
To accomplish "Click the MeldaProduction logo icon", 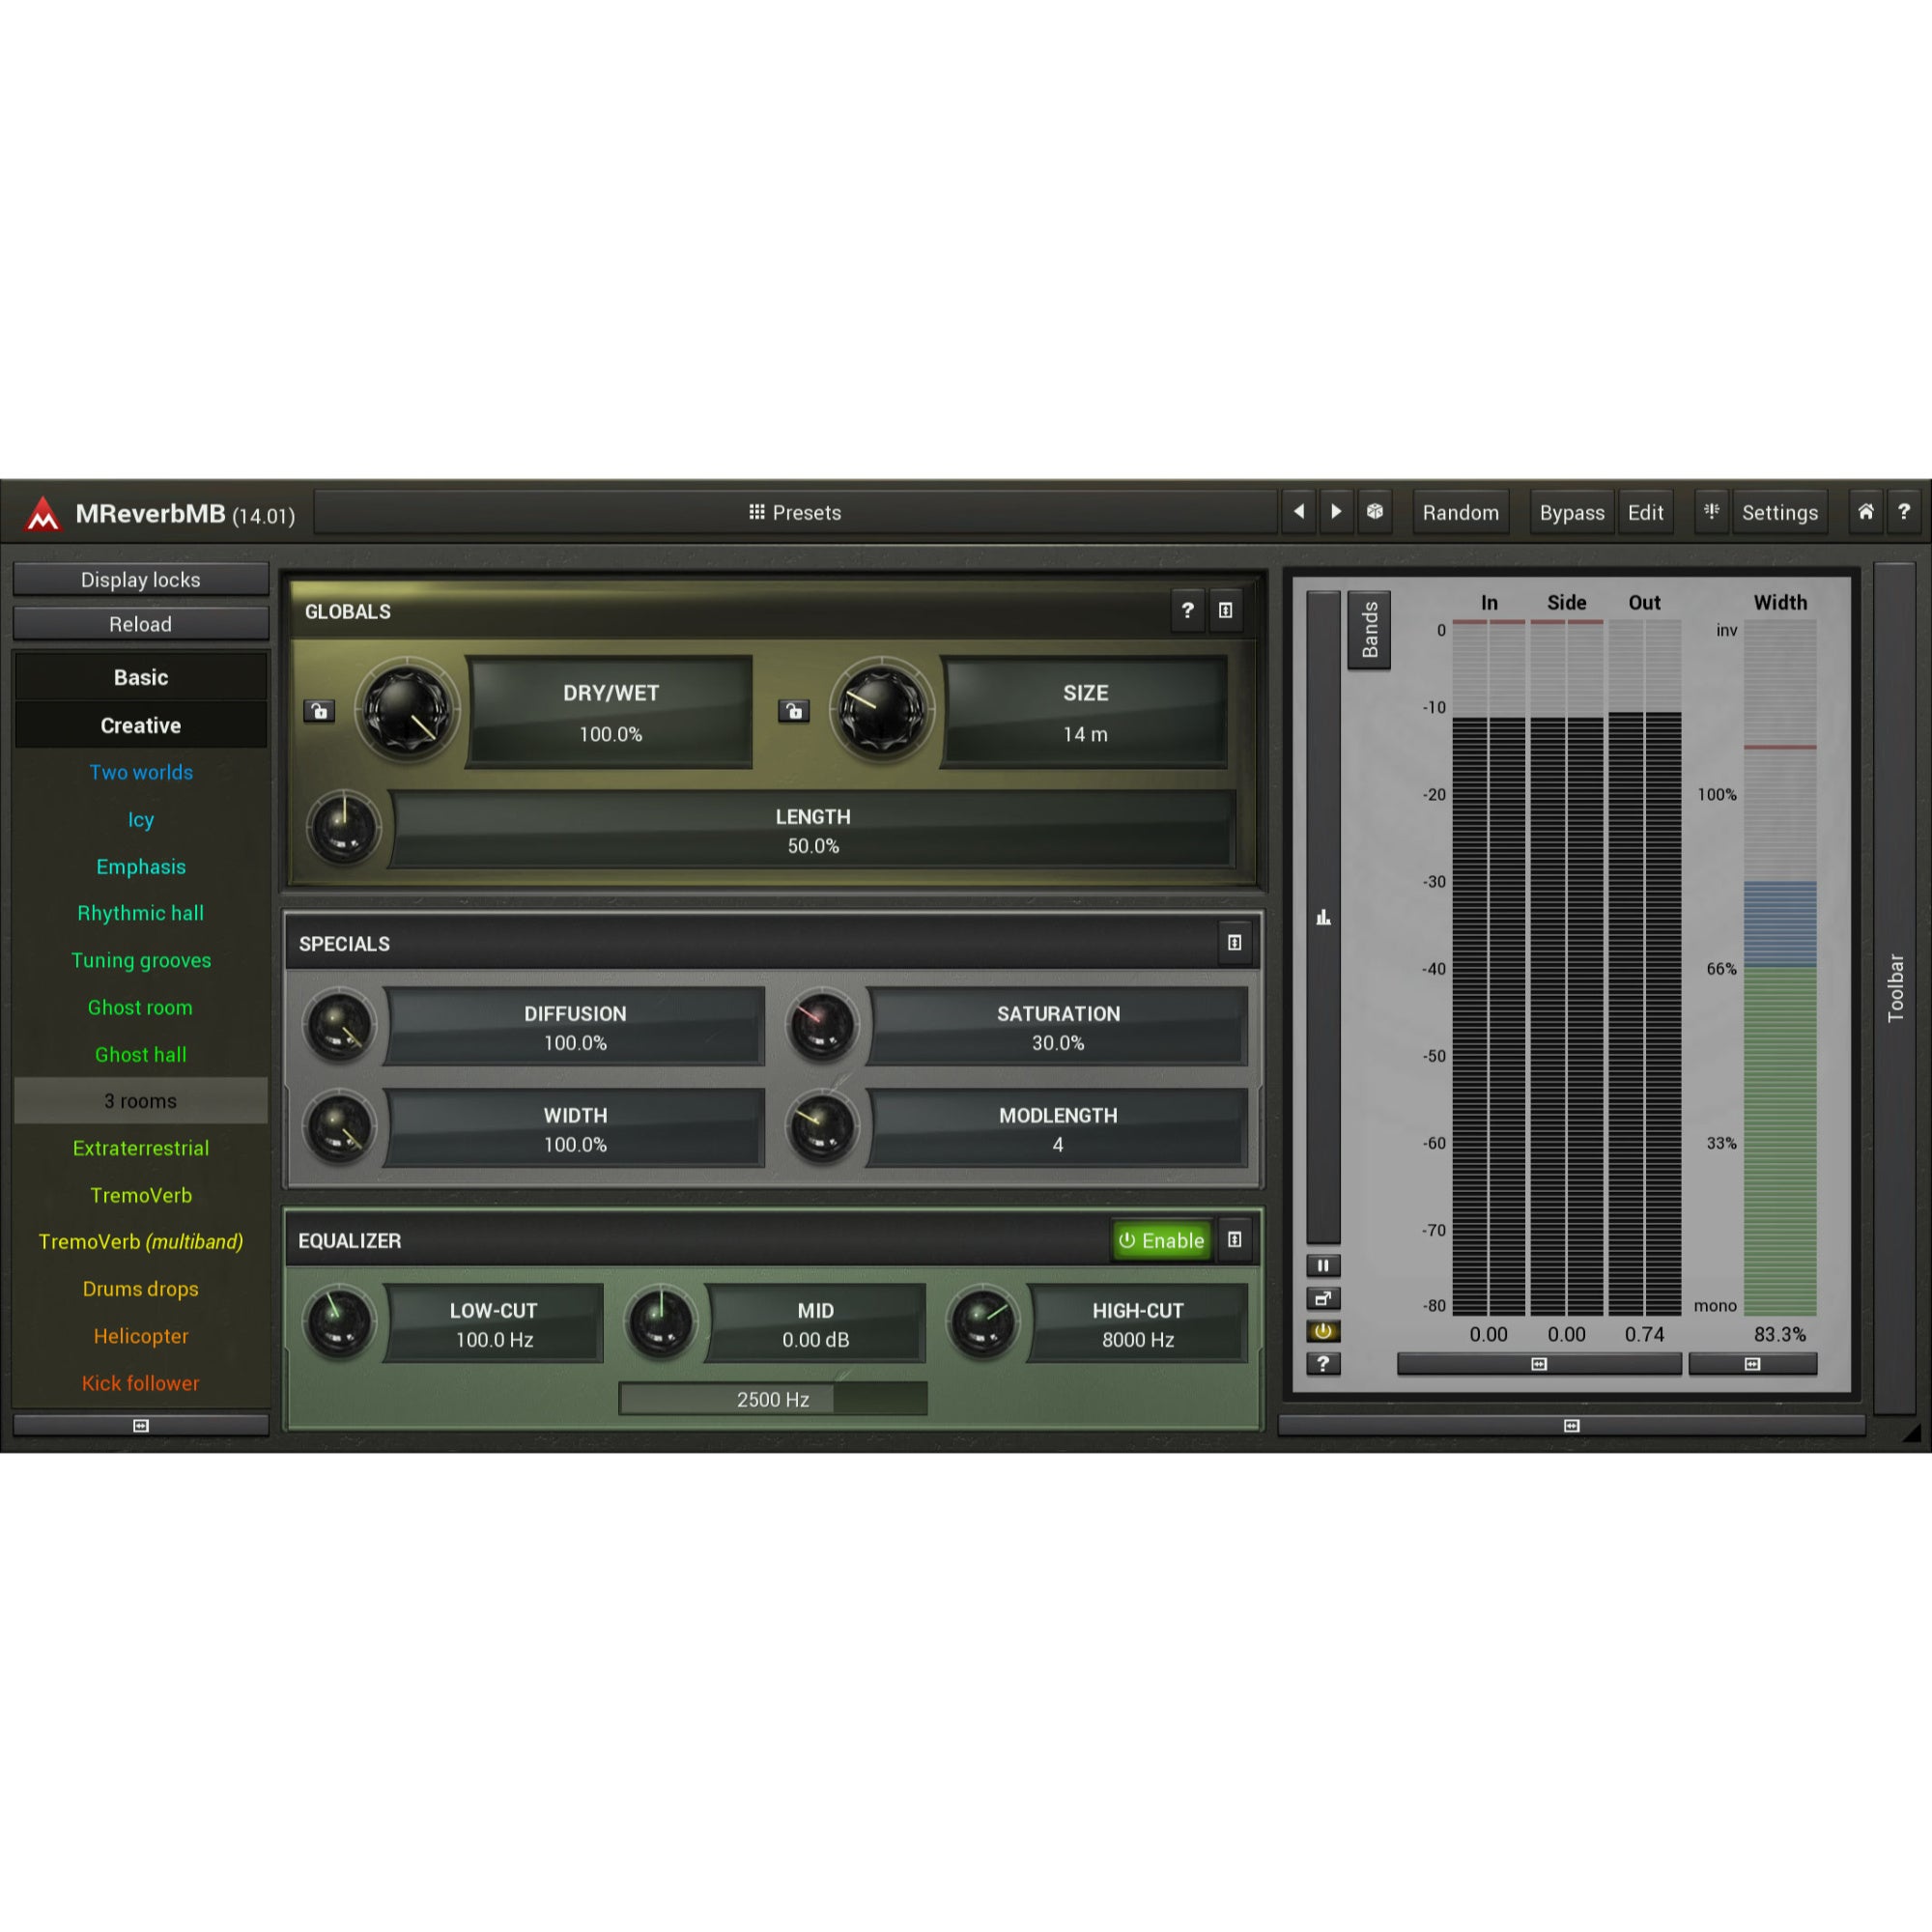I will click(42, 514).
